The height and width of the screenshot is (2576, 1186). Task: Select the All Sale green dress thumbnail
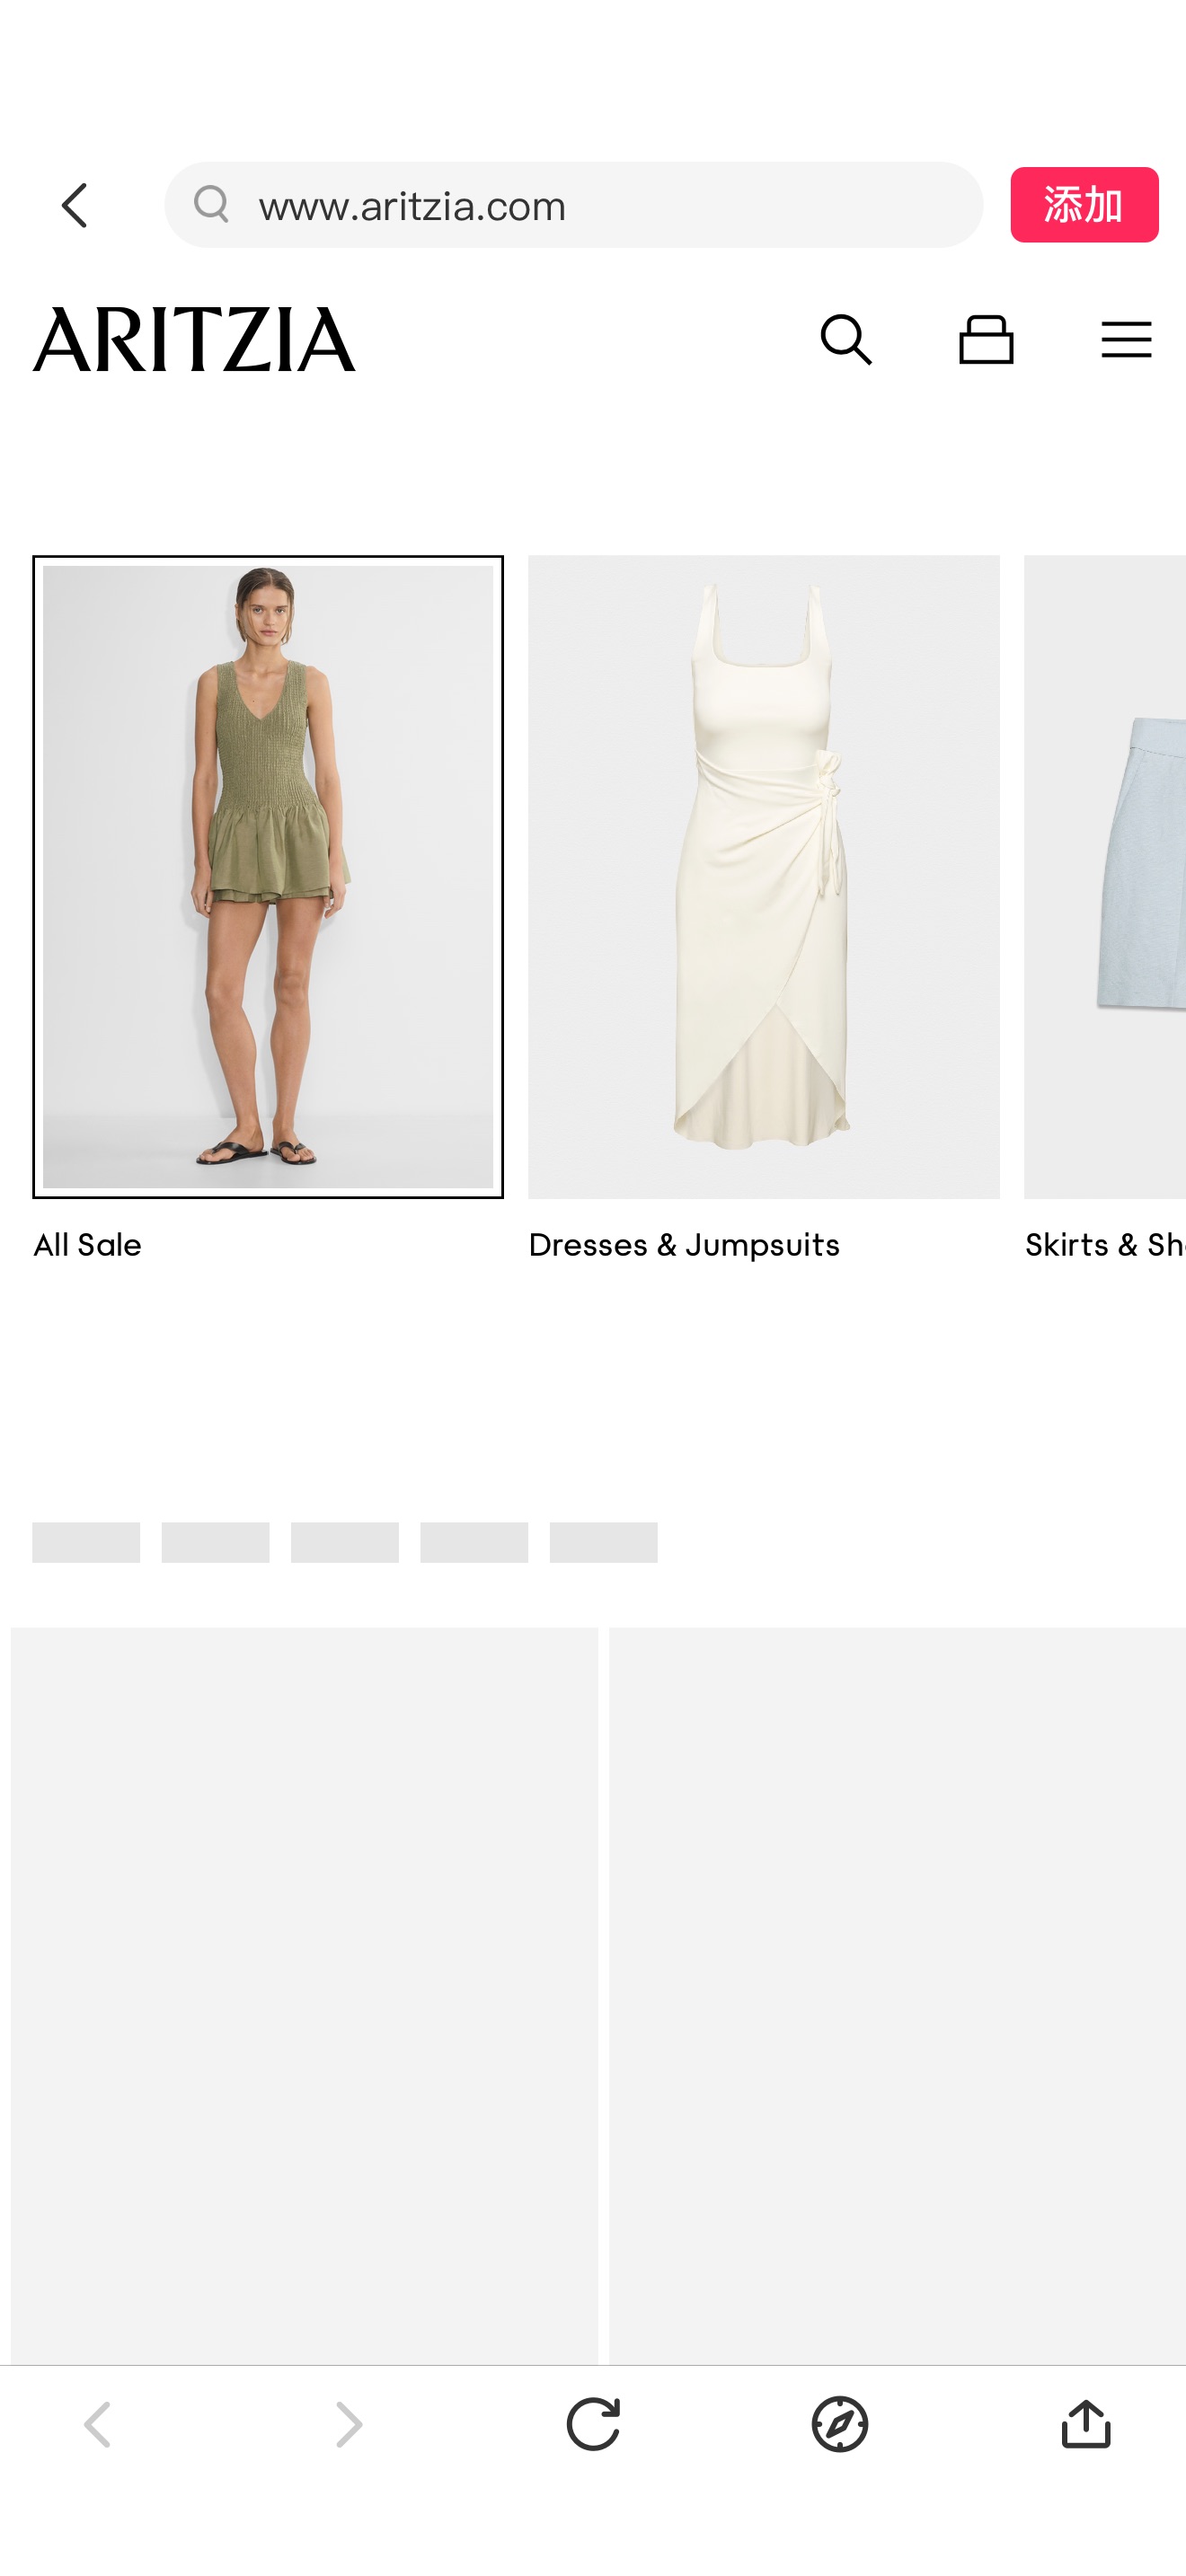(x=268, y=877)
